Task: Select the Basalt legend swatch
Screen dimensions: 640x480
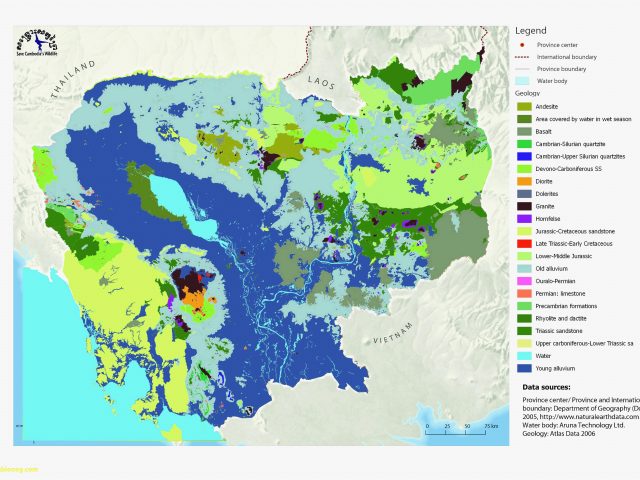Action: pos(523,131)
